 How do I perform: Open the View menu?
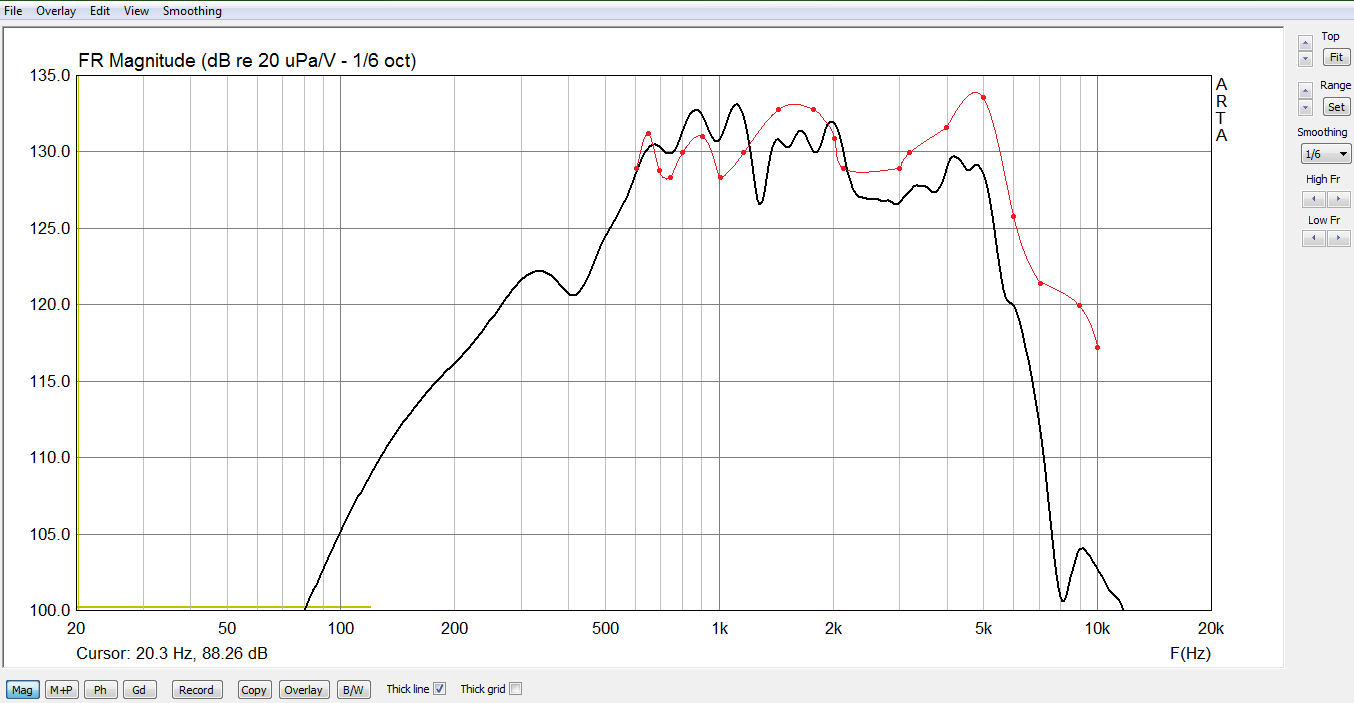[x=137, y=11]
